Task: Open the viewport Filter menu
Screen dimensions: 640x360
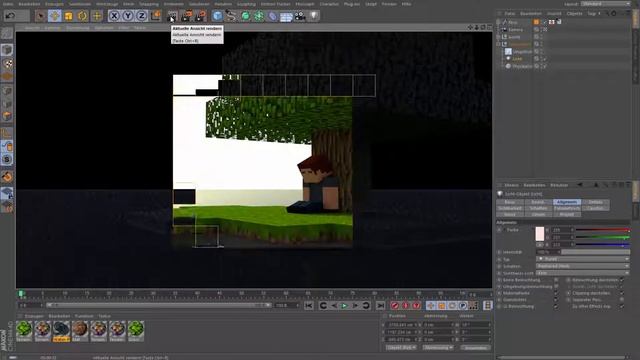Action: 124,28
